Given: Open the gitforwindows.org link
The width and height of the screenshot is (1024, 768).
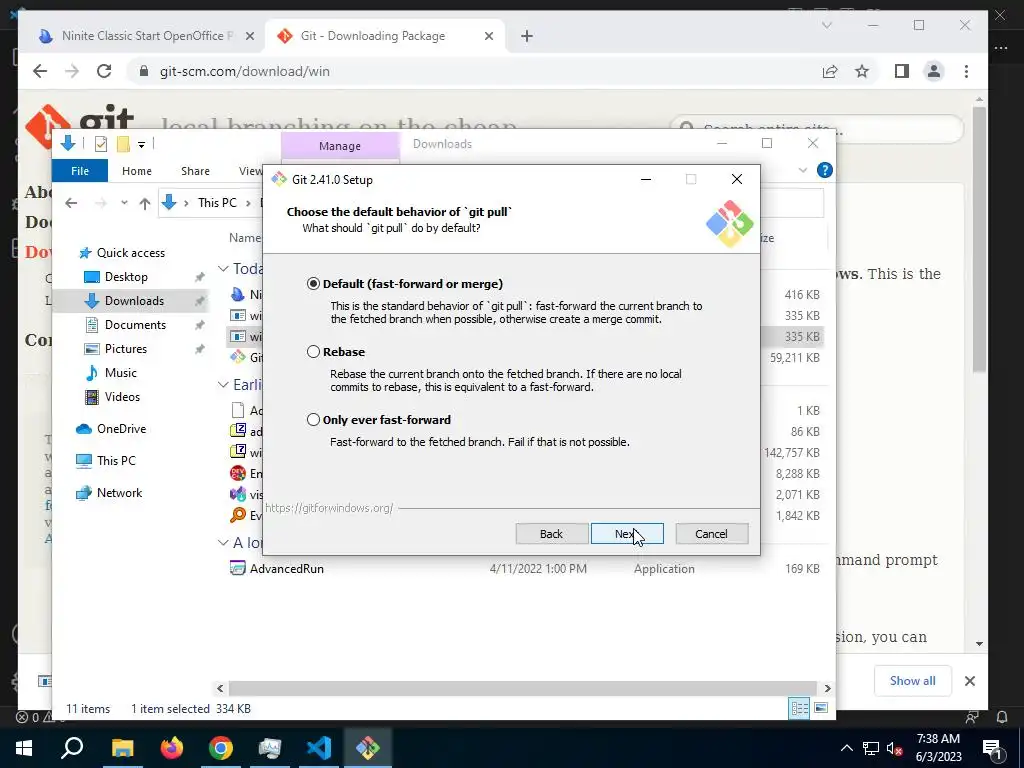Looking at the screenshot, I should click(329, 508).
